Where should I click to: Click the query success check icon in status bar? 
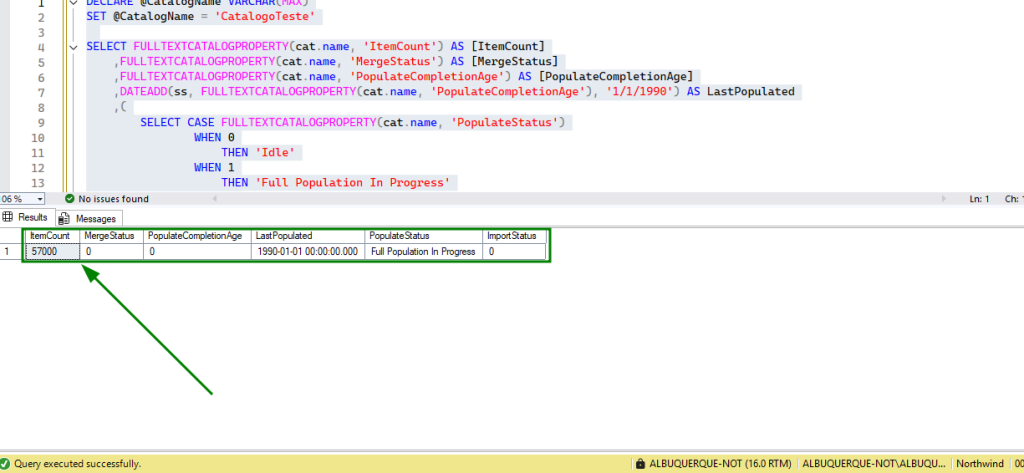[x=6, y=464]
